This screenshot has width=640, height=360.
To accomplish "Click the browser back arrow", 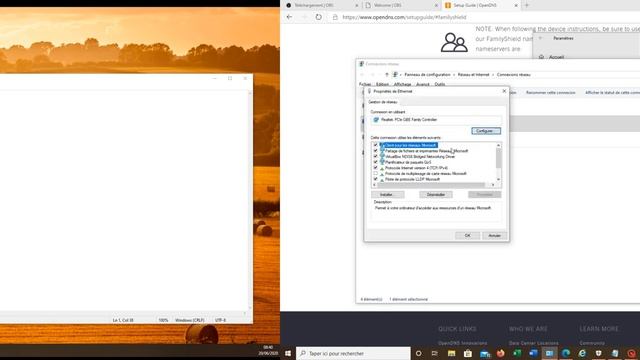I will (x=289, y=17).
